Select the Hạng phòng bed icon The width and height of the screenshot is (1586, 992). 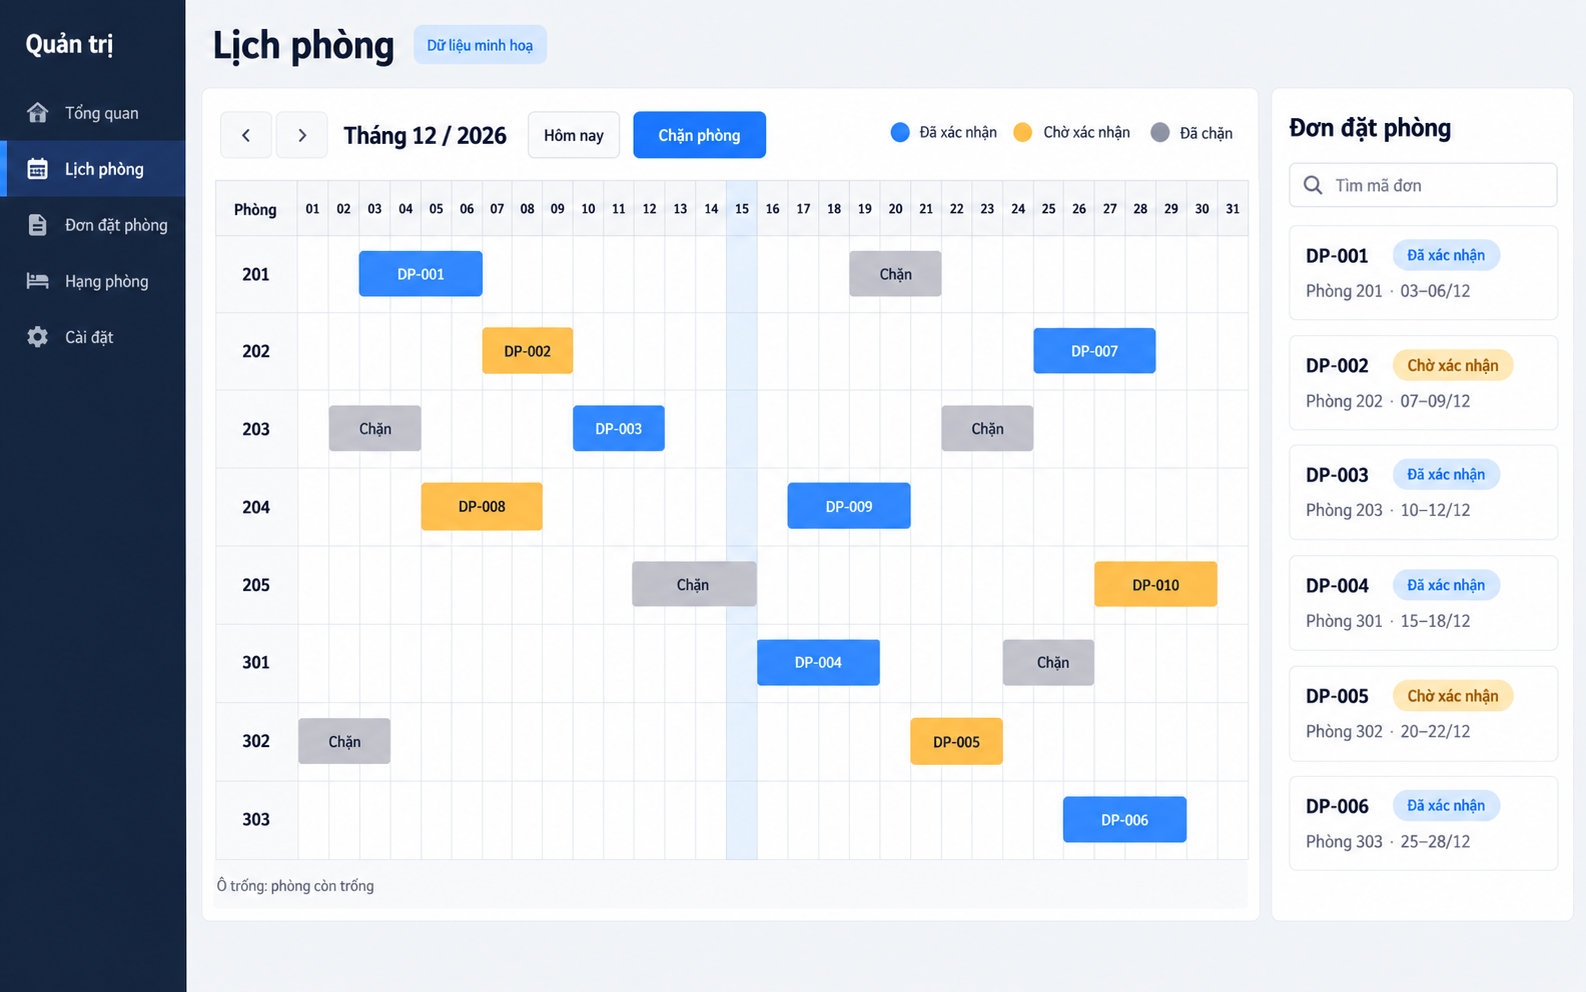point(38,281)
